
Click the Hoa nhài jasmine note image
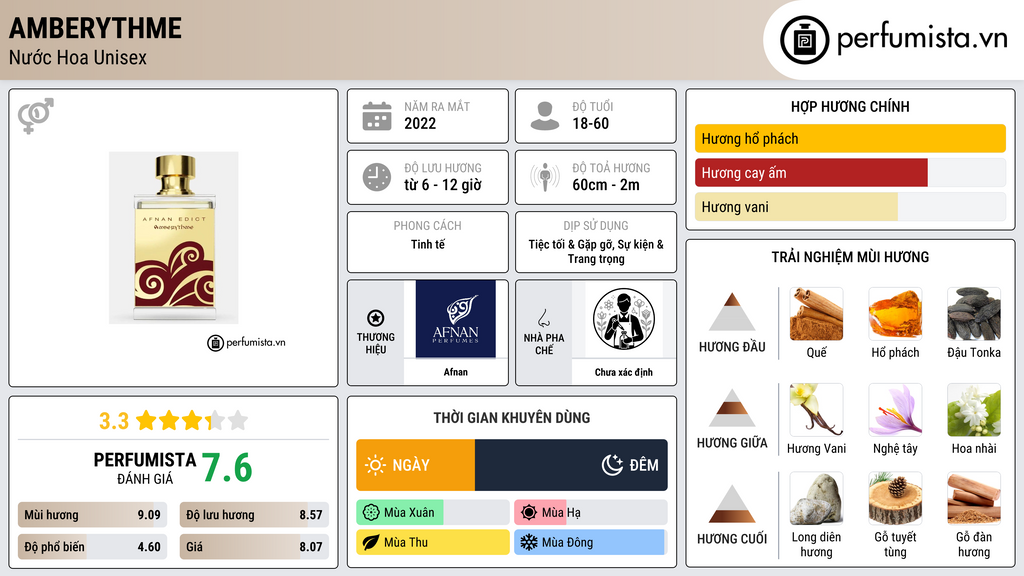[974, 410]
